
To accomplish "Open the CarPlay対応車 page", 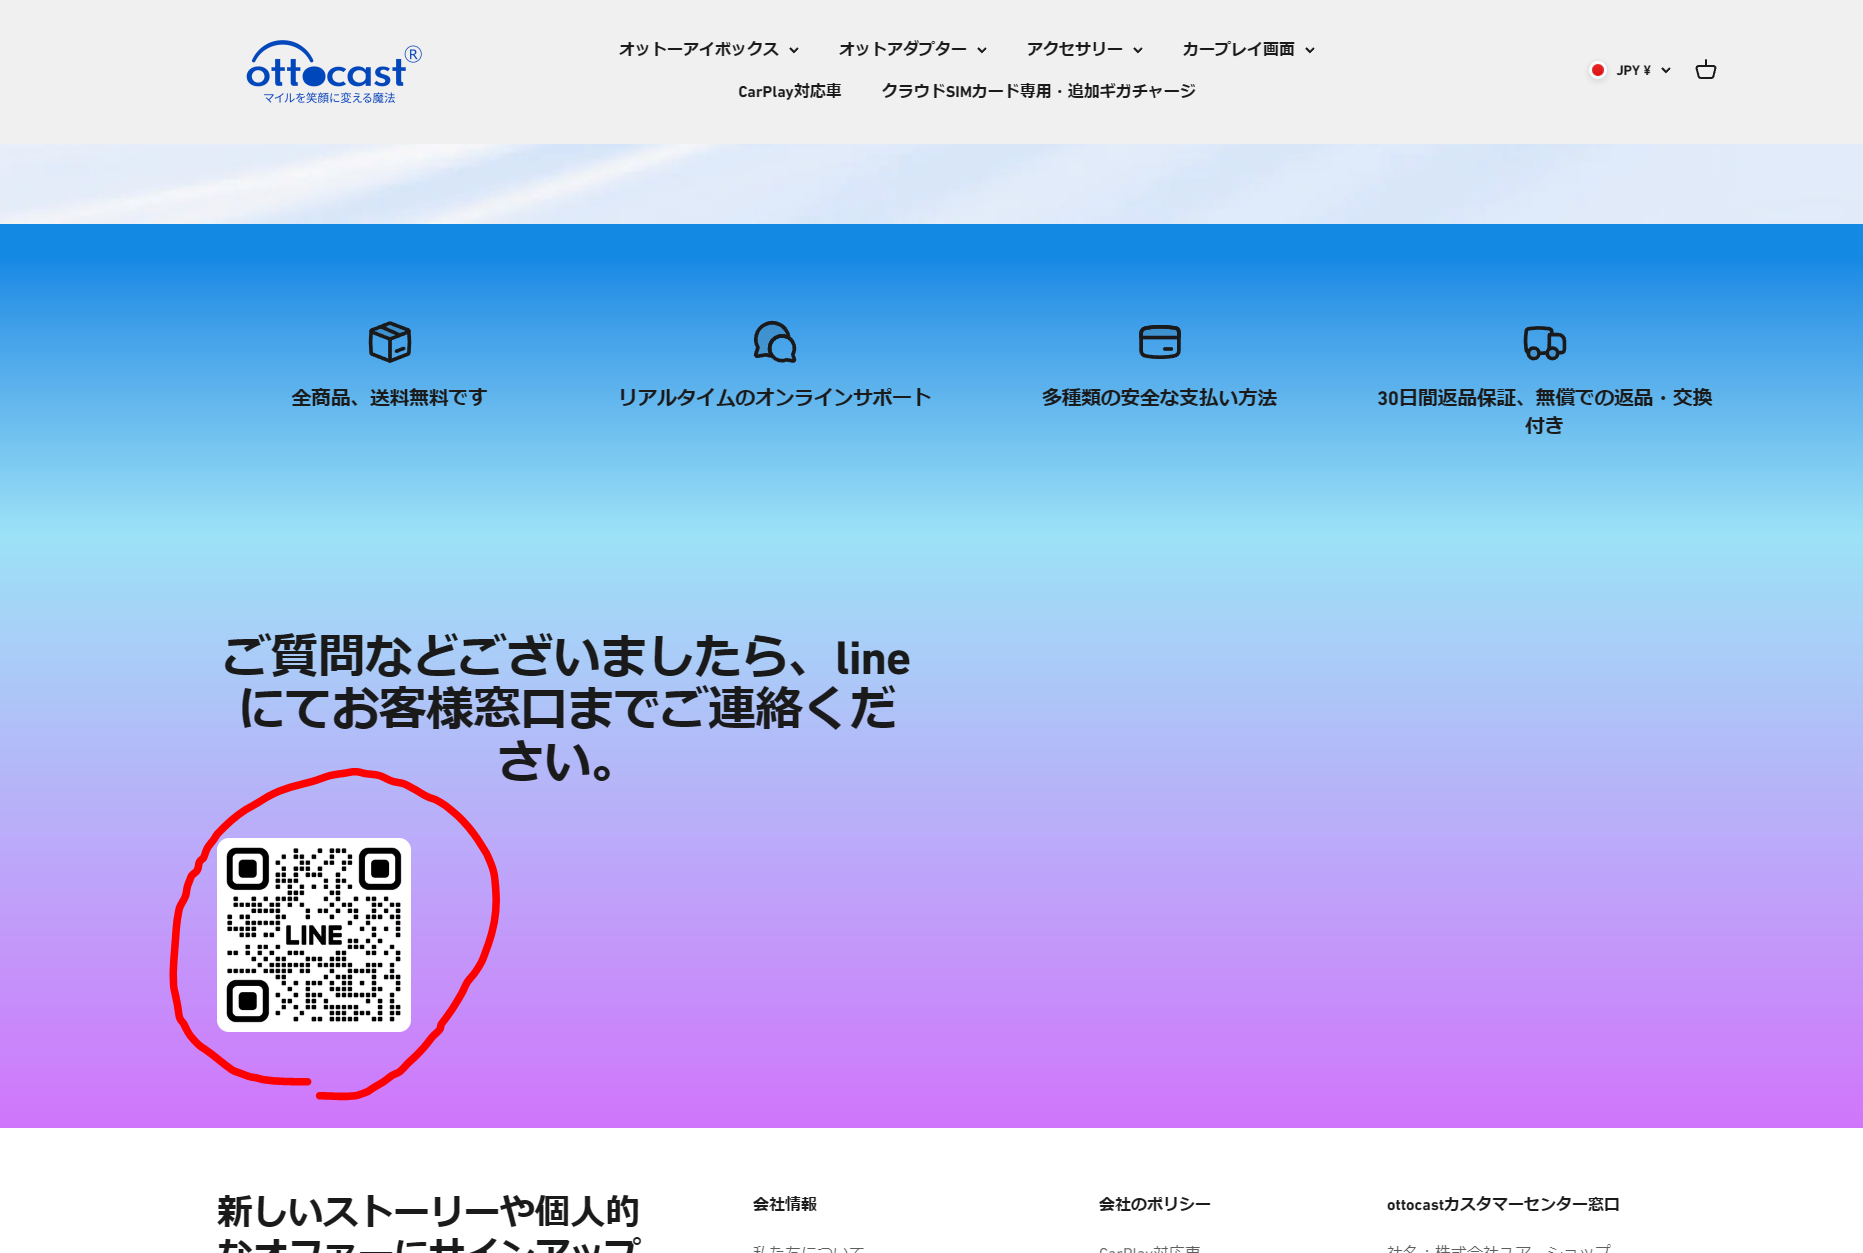I will (x=790, y=91).
